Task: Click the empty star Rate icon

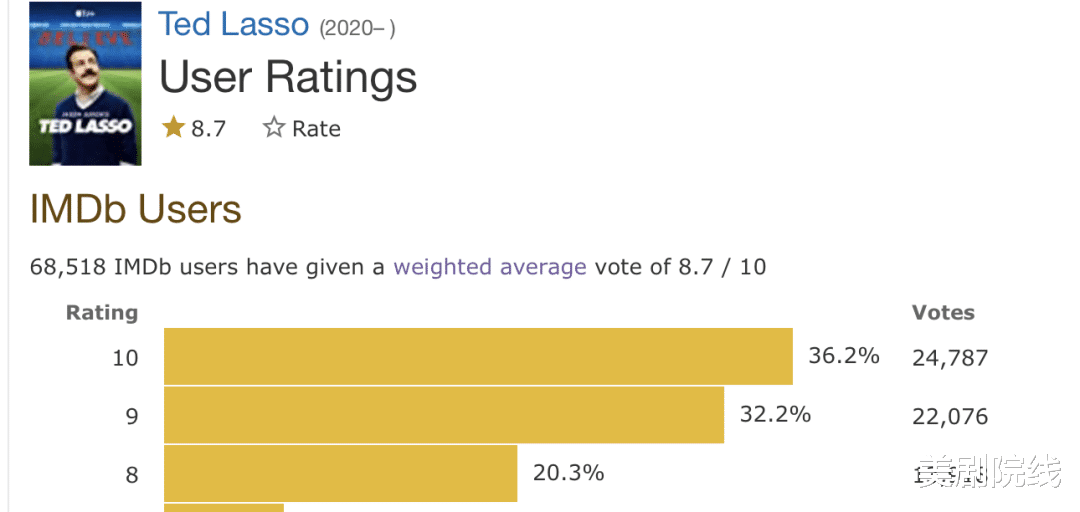Action: click(x=273, y=127)
